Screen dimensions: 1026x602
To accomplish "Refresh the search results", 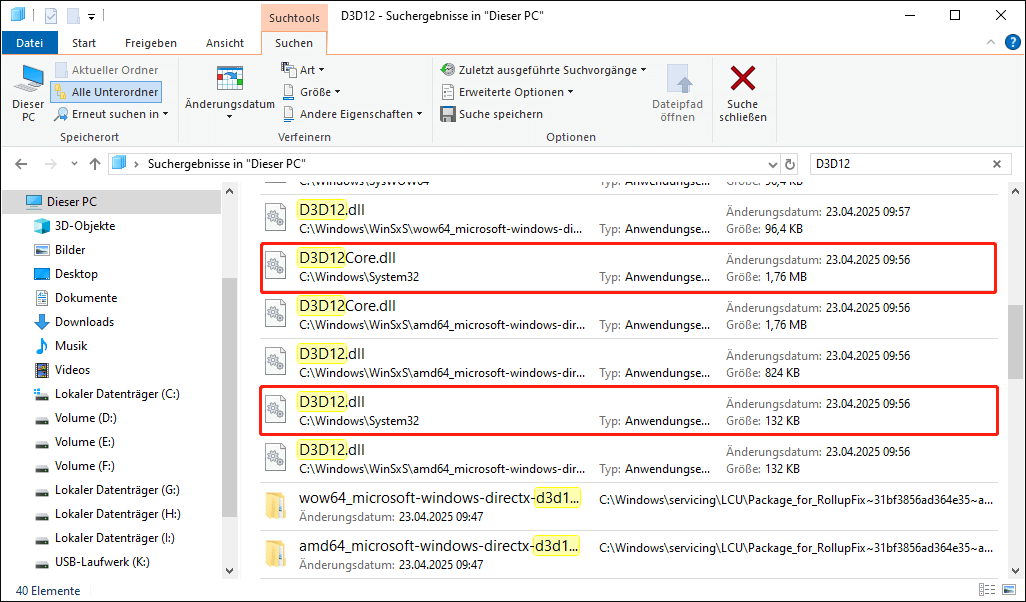I will 790,164.
